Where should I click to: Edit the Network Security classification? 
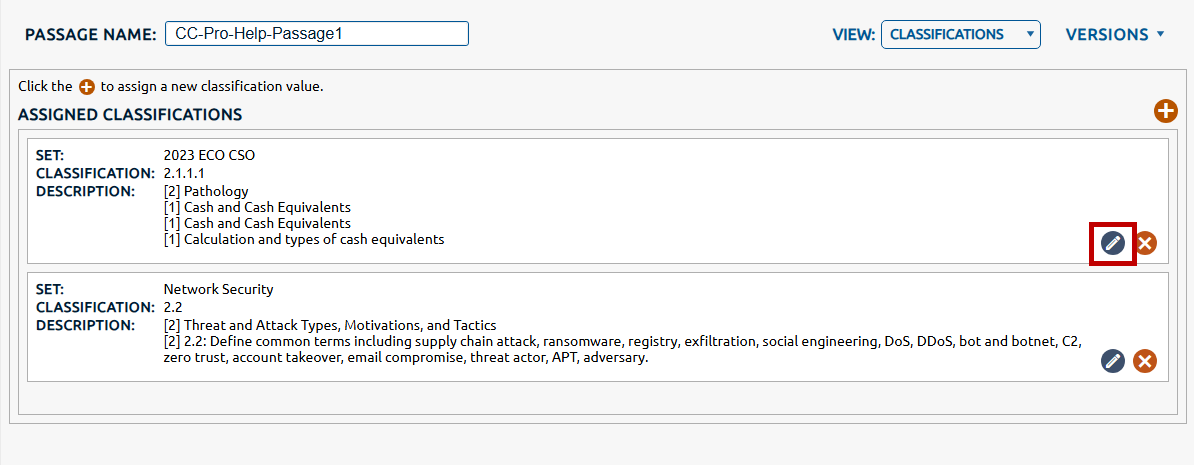pyautogui.click(x=1112, y=361)
